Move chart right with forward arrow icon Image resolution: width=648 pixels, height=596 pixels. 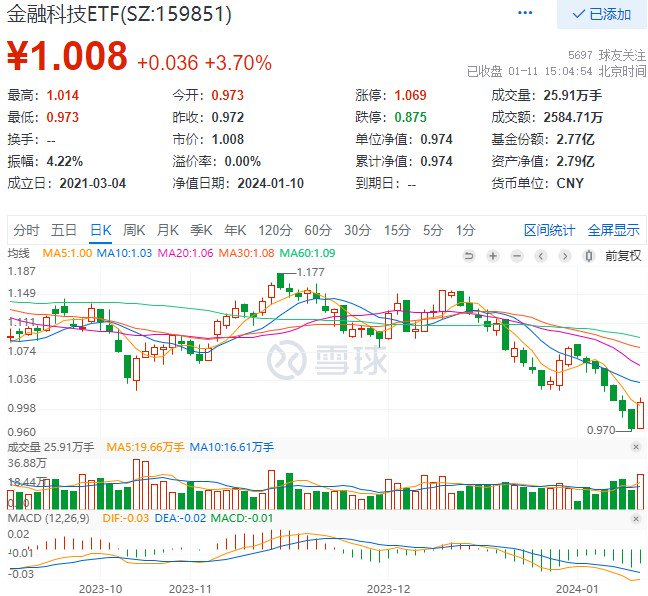pos(565,256)
